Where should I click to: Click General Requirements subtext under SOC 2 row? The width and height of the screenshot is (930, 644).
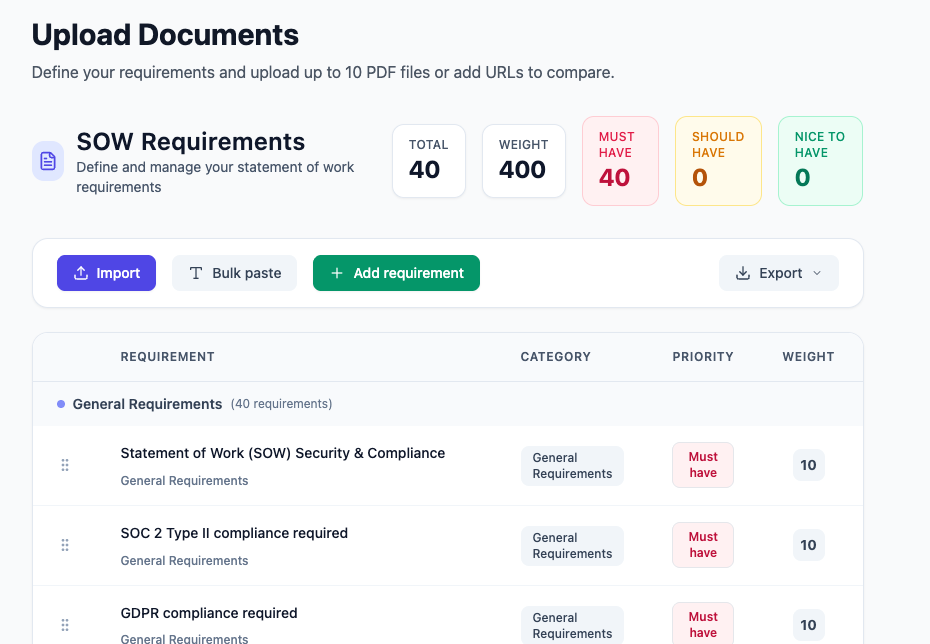click(184, 560)
